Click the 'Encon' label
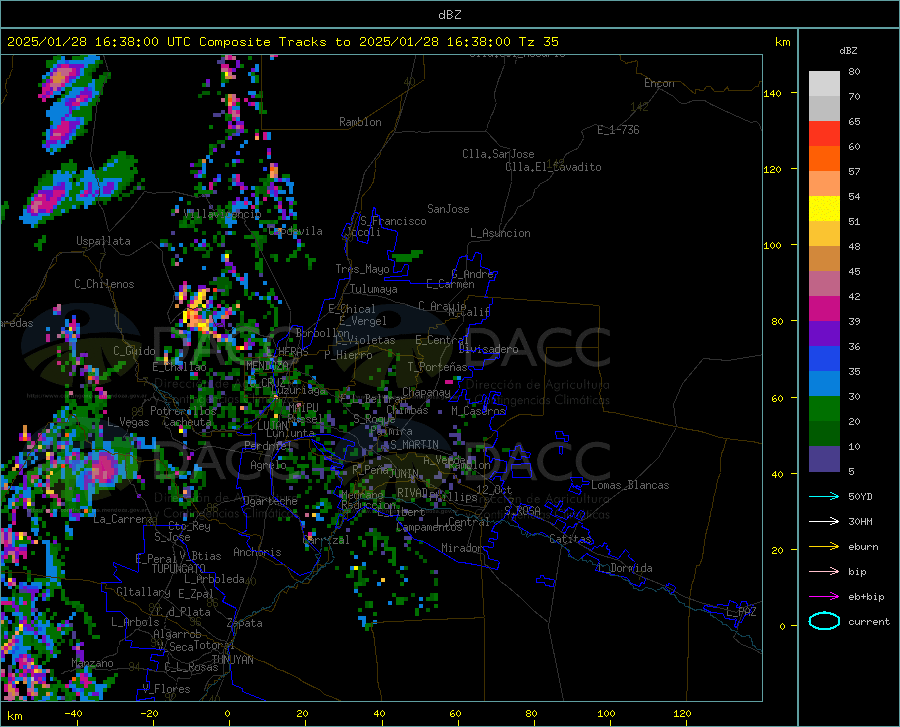Image resolution: width=900 pixels, height=727 pixels. coord(659,83)
